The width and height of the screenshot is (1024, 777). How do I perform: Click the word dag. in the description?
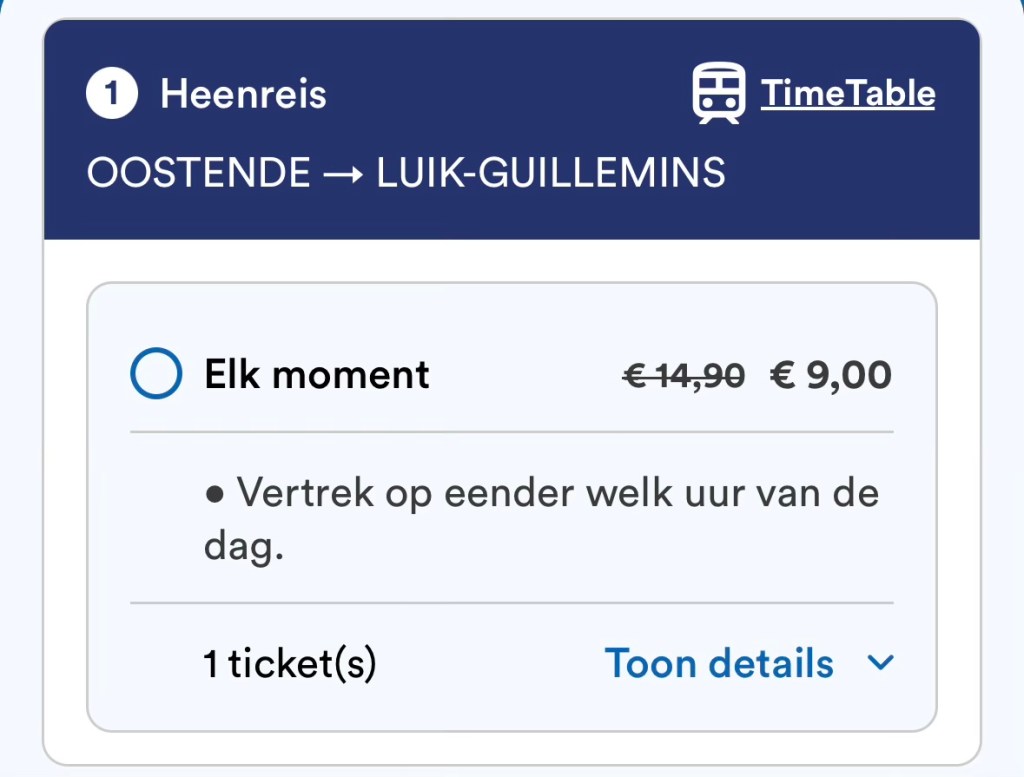tap(245, 549)
